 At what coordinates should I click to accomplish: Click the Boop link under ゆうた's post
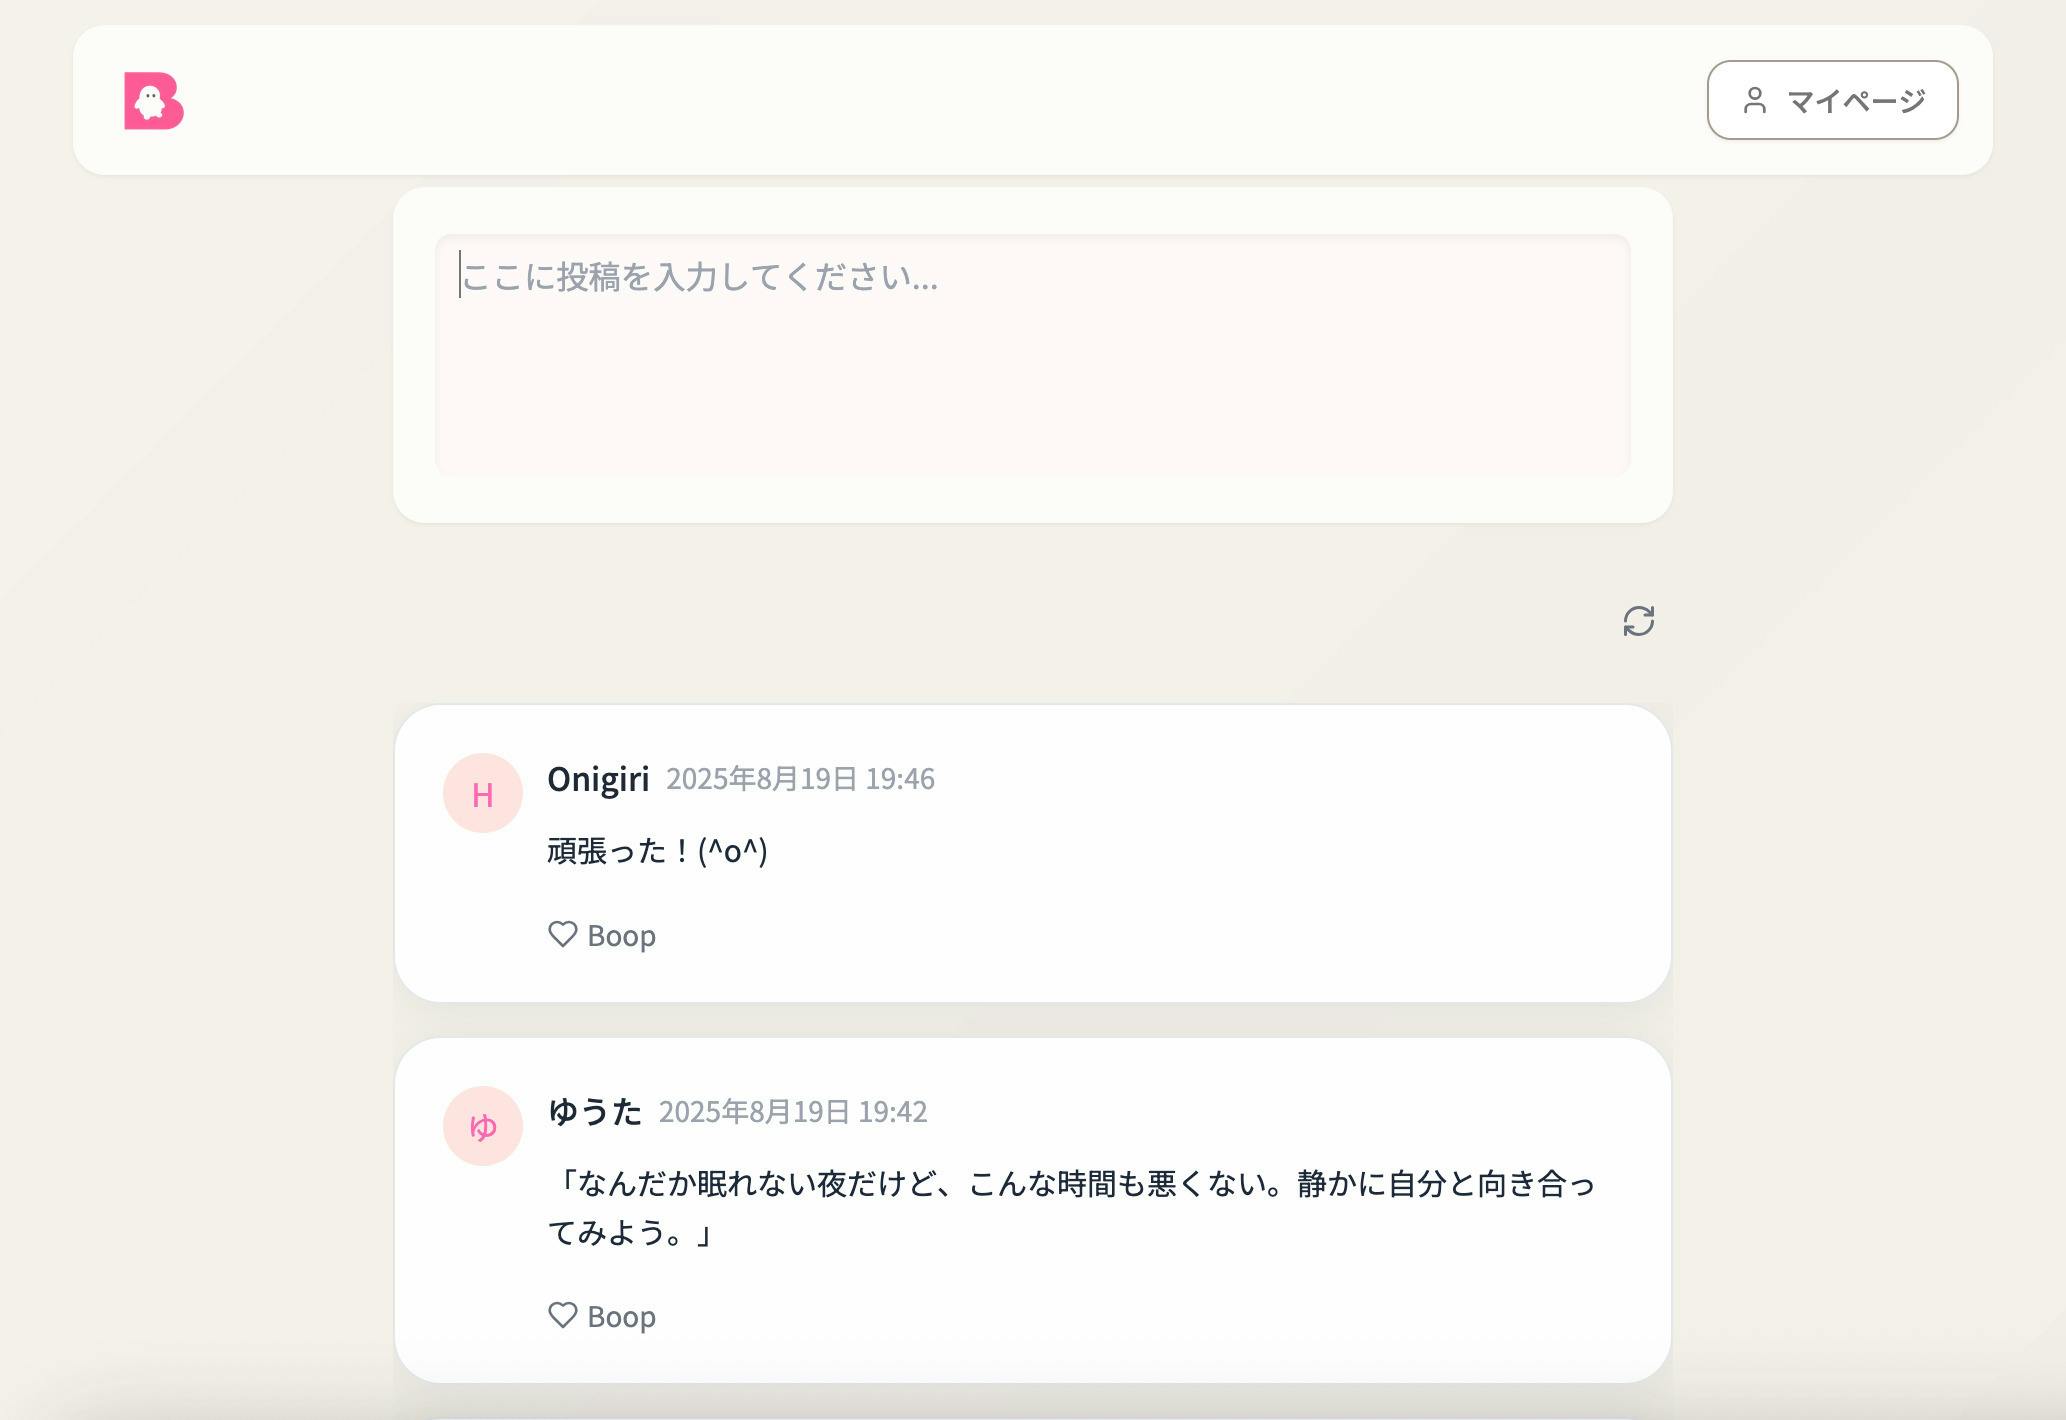(620, 1315)
